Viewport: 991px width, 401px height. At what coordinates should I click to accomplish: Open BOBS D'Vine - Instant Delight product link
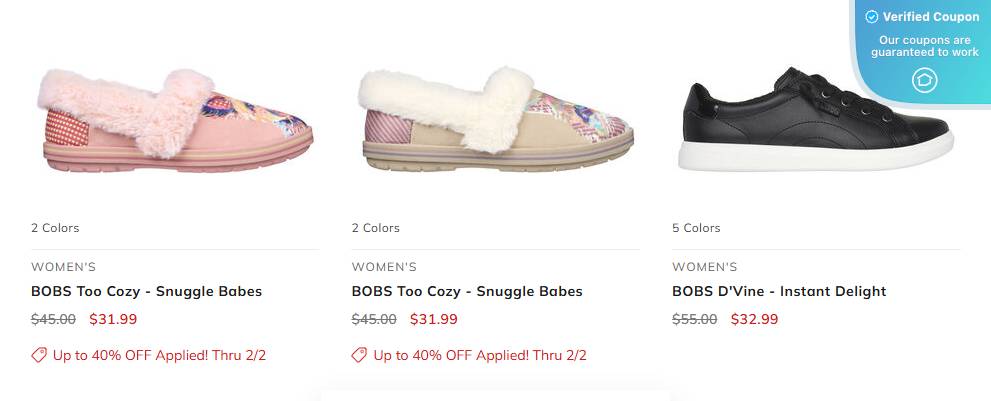[x=779, y=292]
